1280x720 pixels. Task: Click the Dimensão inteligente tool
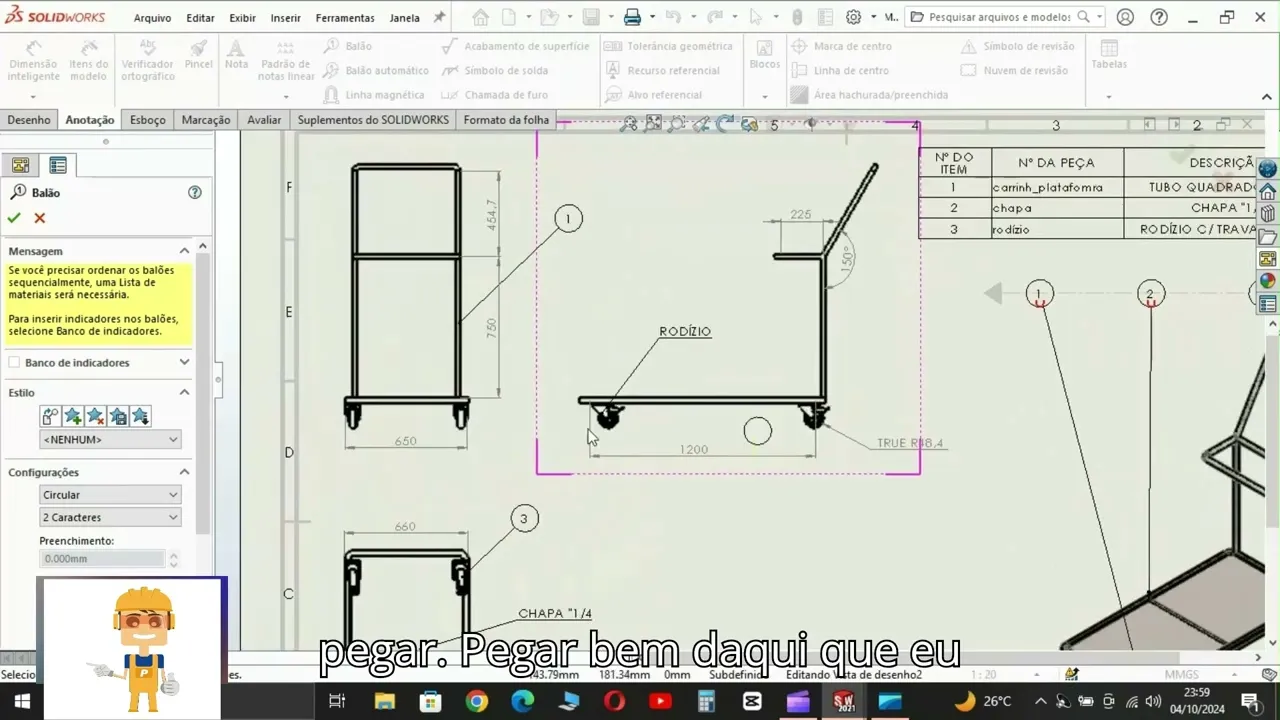[x=33, y=62]
